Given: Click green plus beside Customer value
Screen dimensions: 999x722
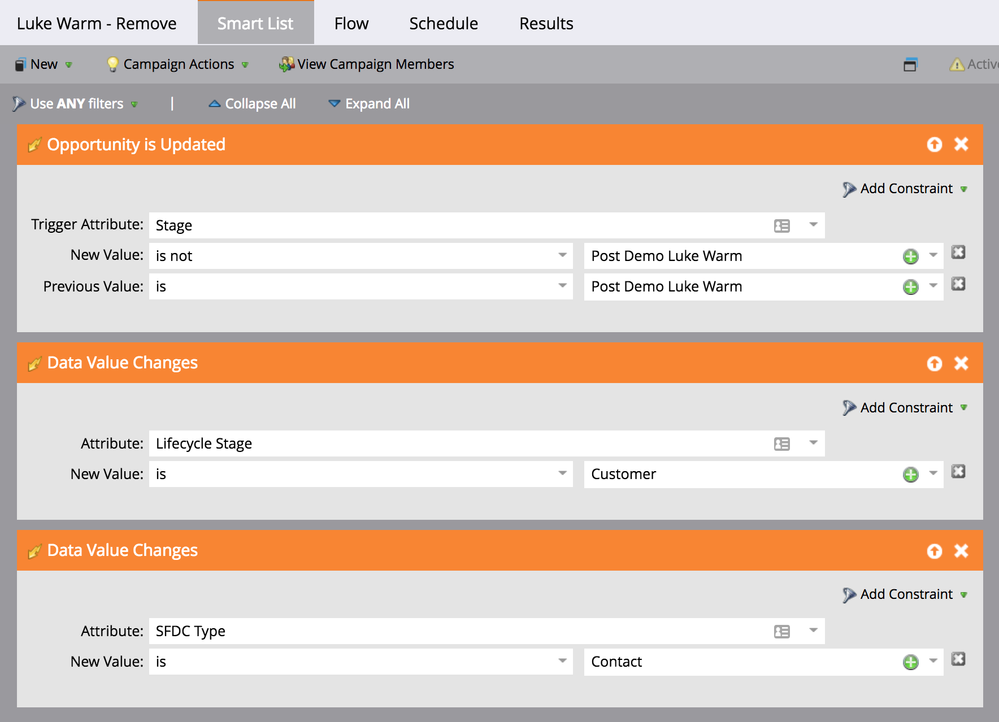Looking at the screenshot, I should tap(910, 475).
